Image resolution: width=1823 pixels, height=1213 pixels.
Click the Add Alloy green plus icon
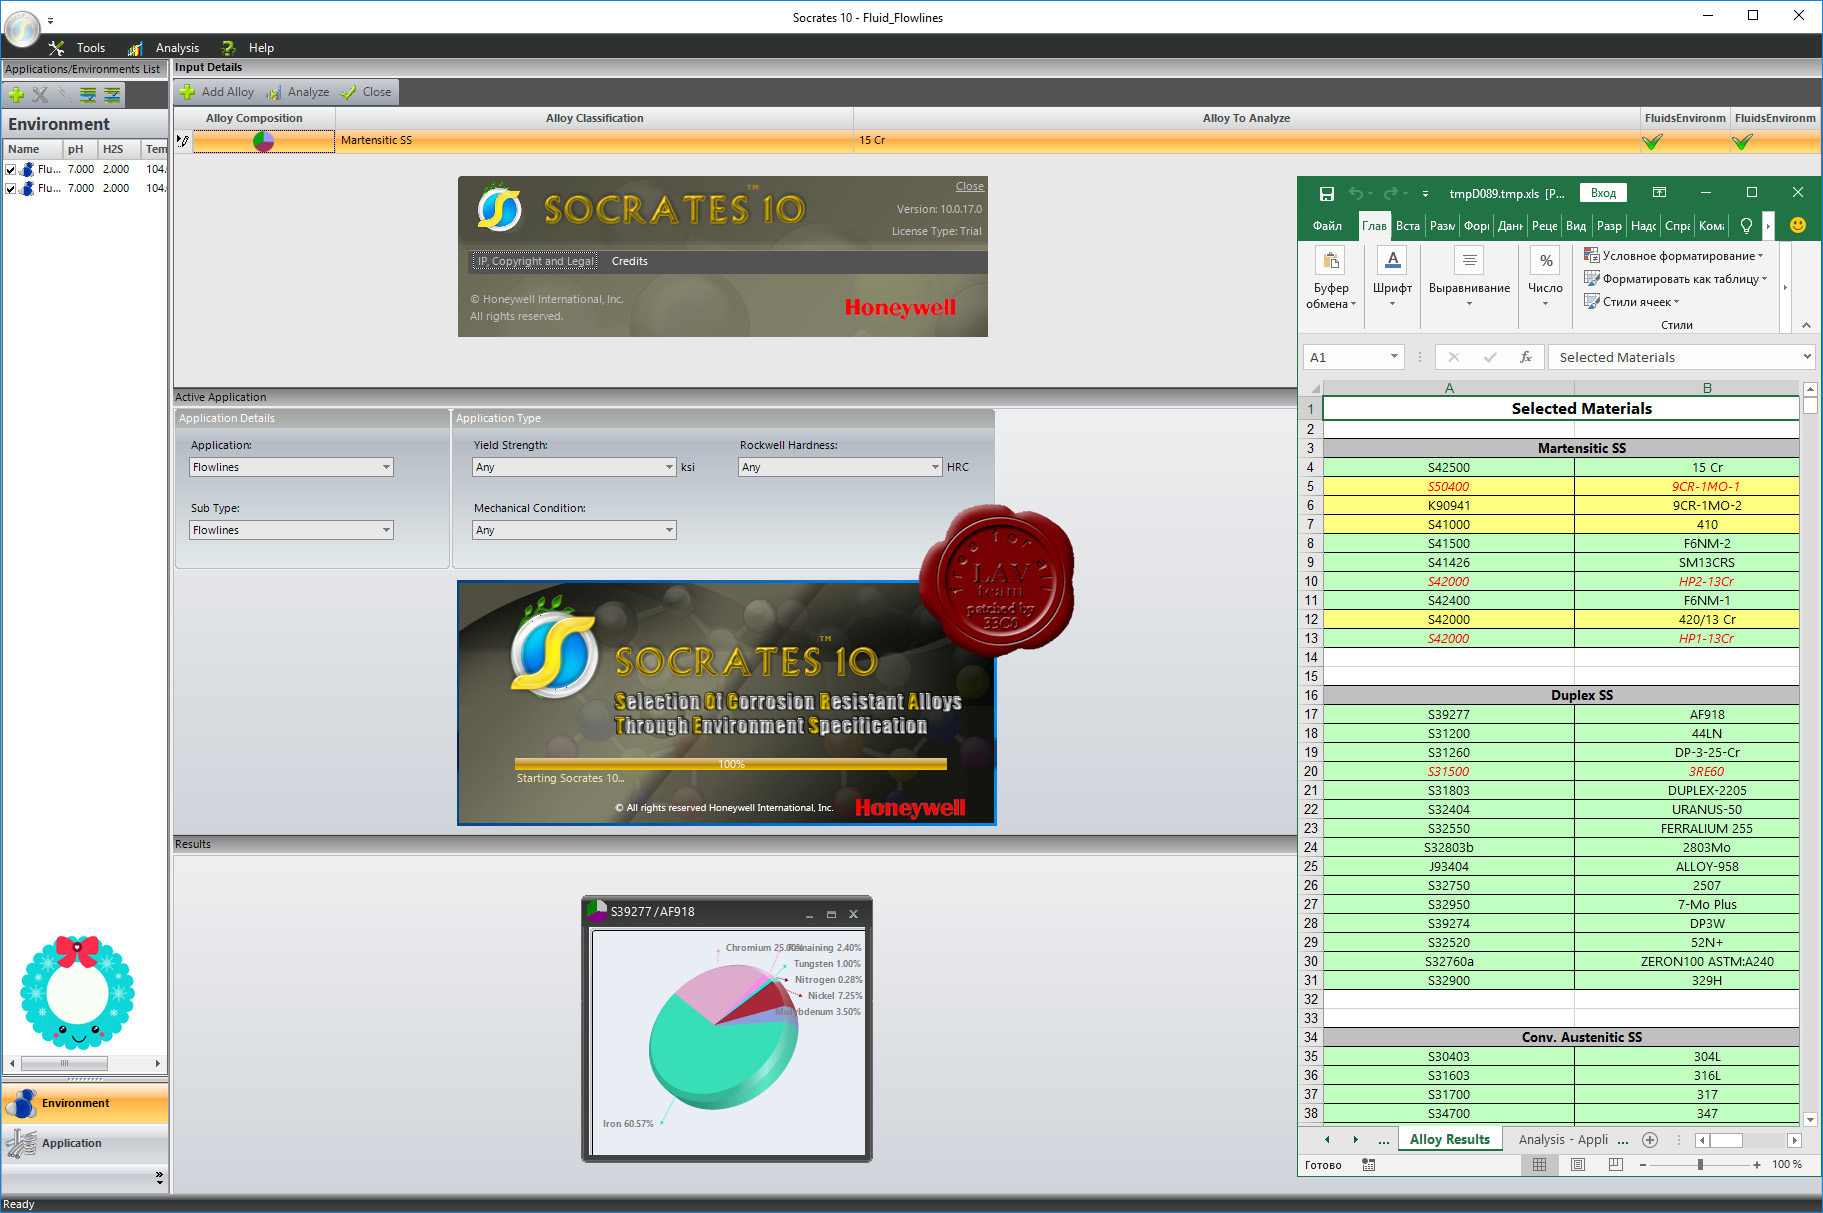pos(187,92)
